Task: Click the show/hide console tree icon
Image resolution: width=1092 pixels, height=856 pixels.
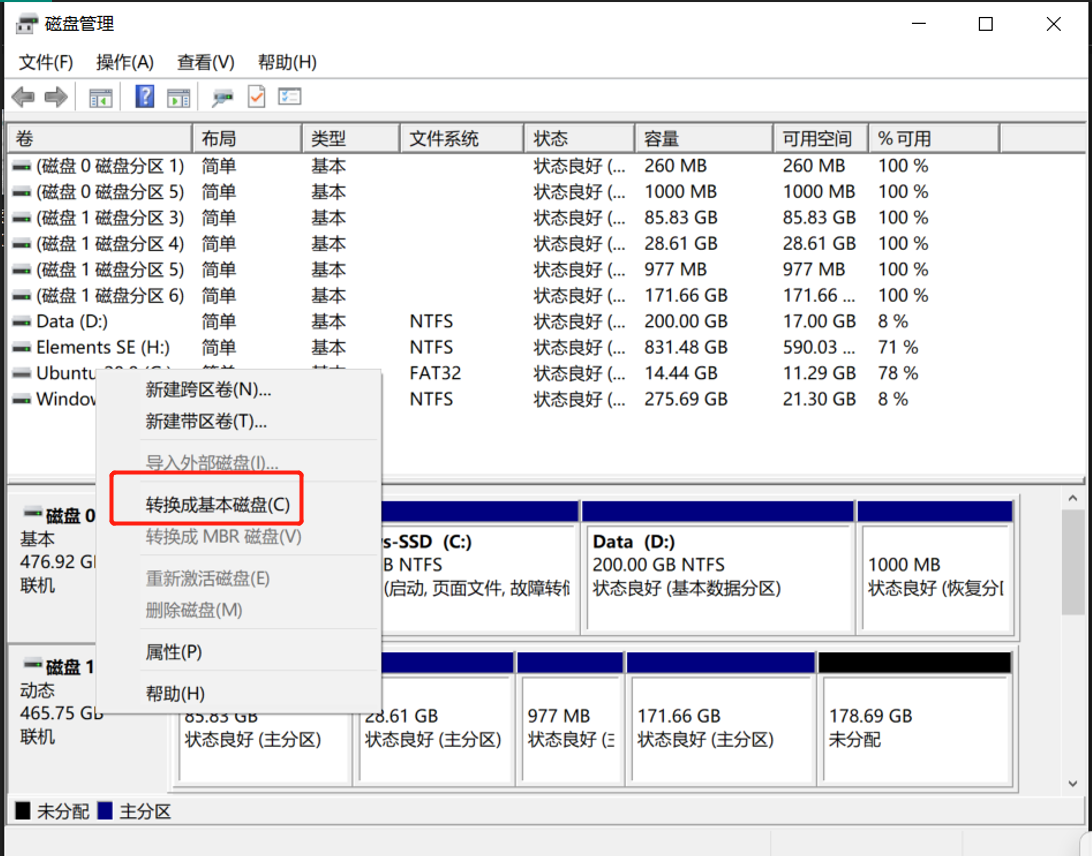Action: 101,98
